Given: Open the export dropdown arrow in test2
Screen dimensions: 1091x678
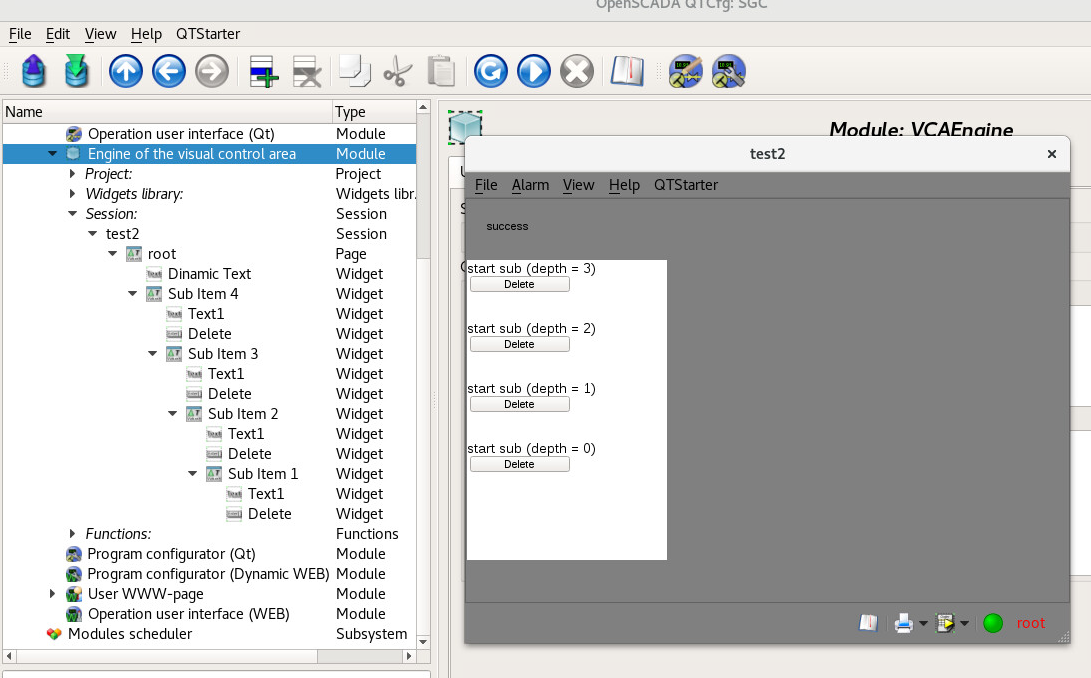Looking at the screenshot, I should pos(964,625).
